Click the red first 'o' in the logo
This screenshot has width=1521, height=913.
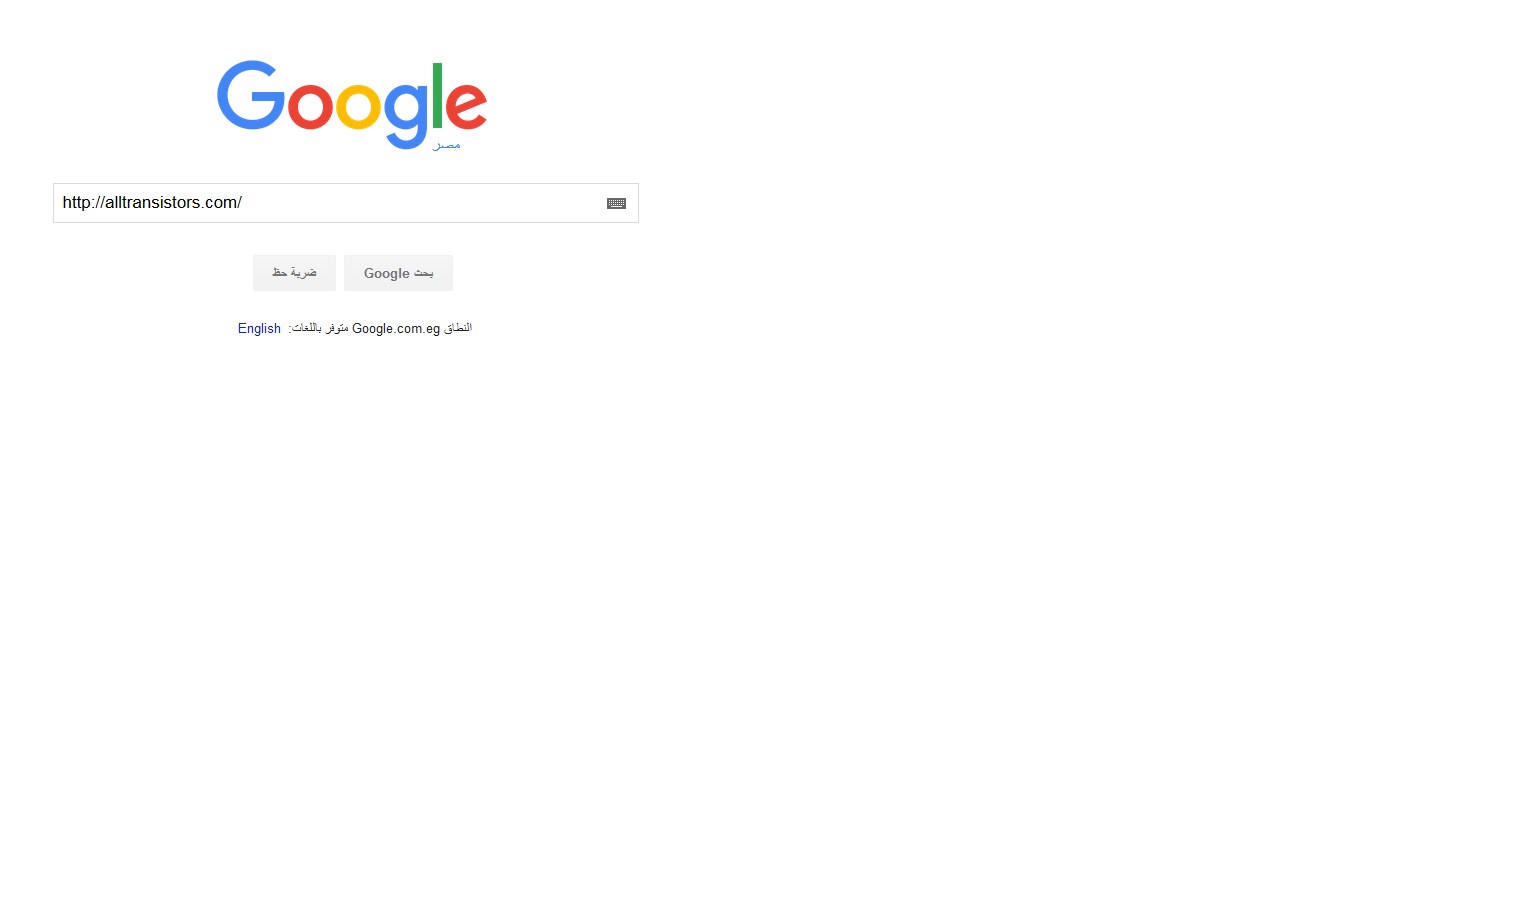click(x=310, y=106)
